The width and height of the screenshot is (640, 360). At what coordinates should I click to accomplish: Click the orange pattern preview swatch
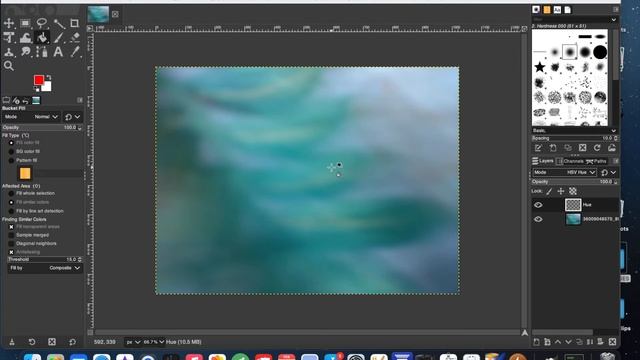[x=25, y=173]
